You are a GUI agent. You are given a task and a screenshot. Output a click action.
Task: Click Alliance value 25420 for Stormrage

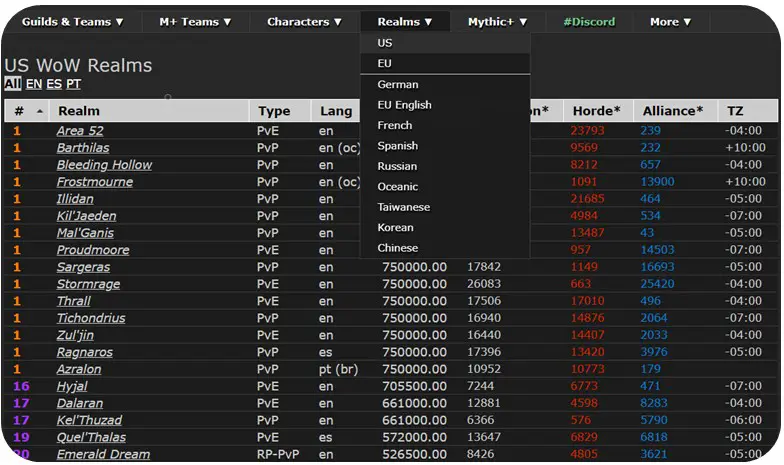(x=658, y=284)
